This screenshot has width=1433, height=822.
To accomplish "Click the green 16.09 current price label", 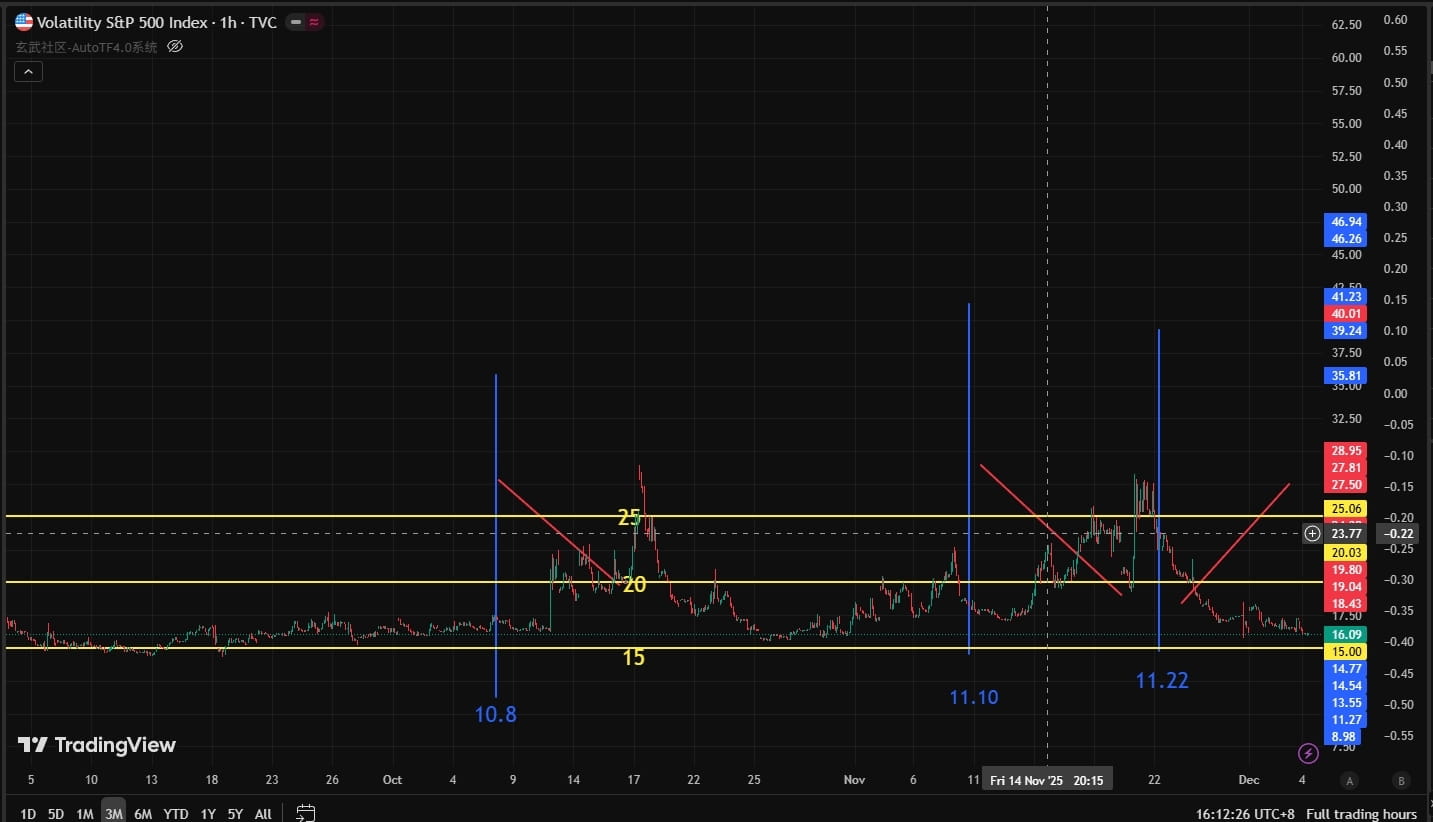I will (x=1341, y=634).
